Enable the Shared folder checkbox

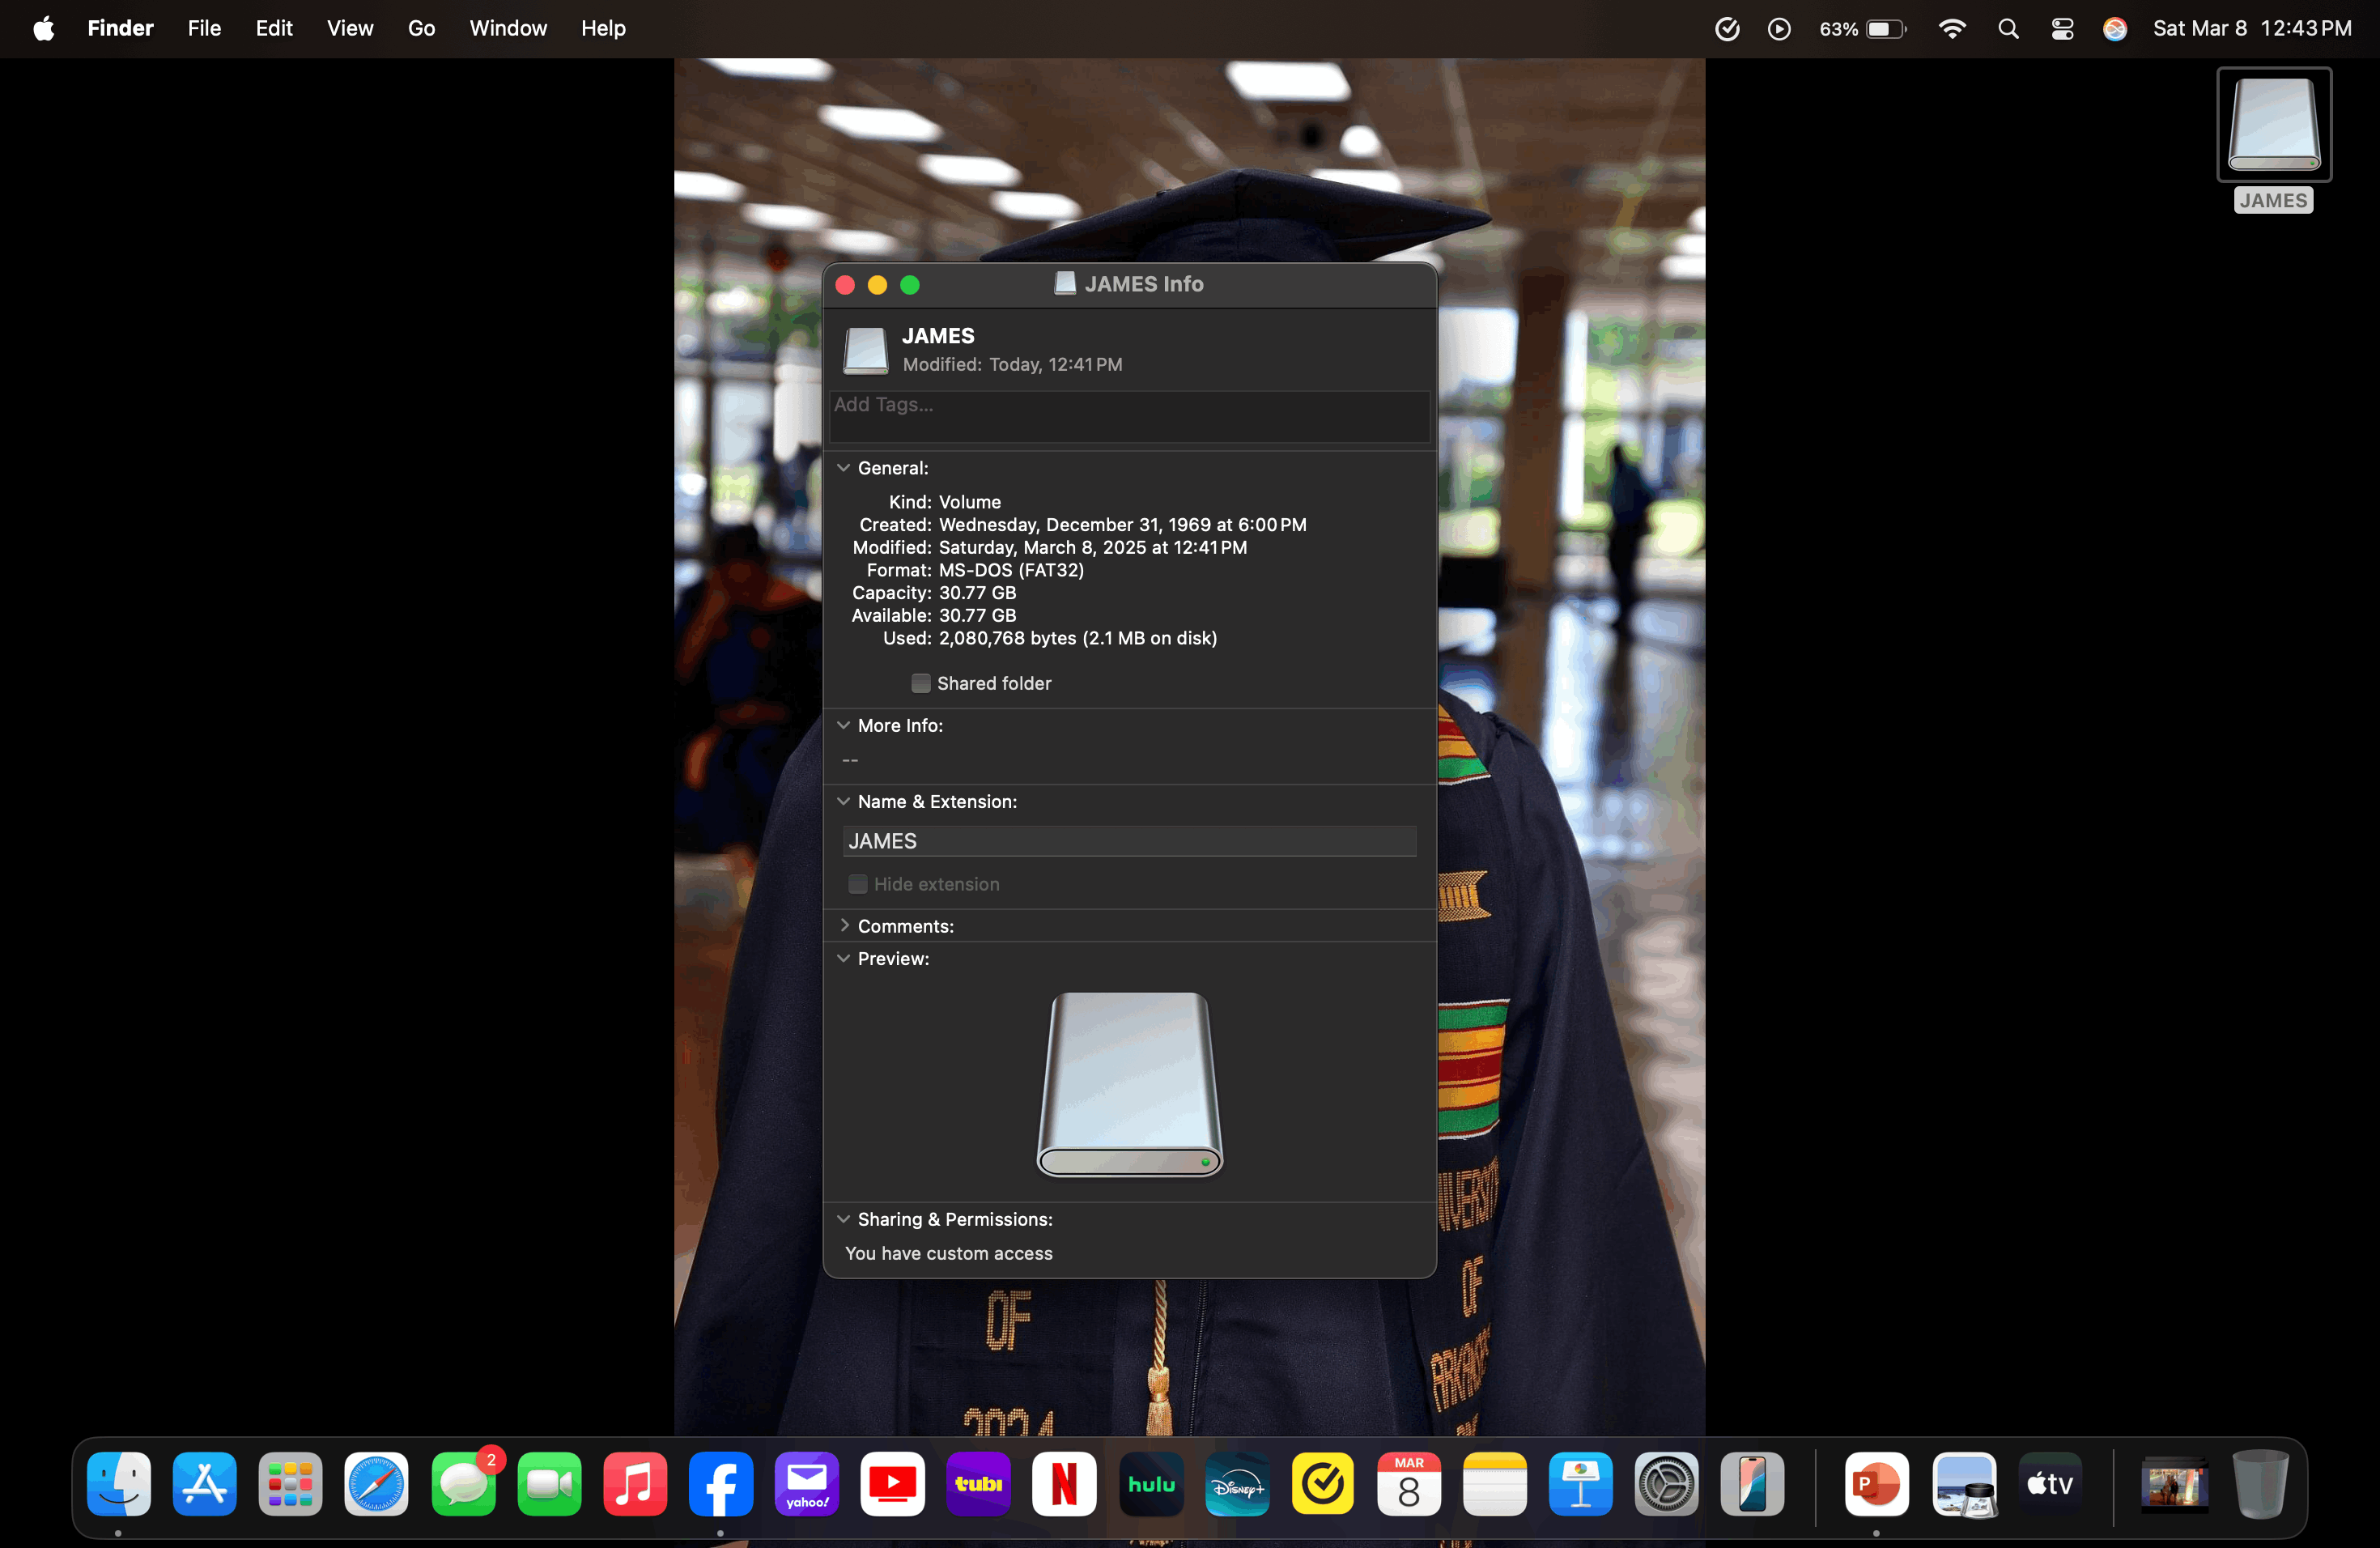921,683
